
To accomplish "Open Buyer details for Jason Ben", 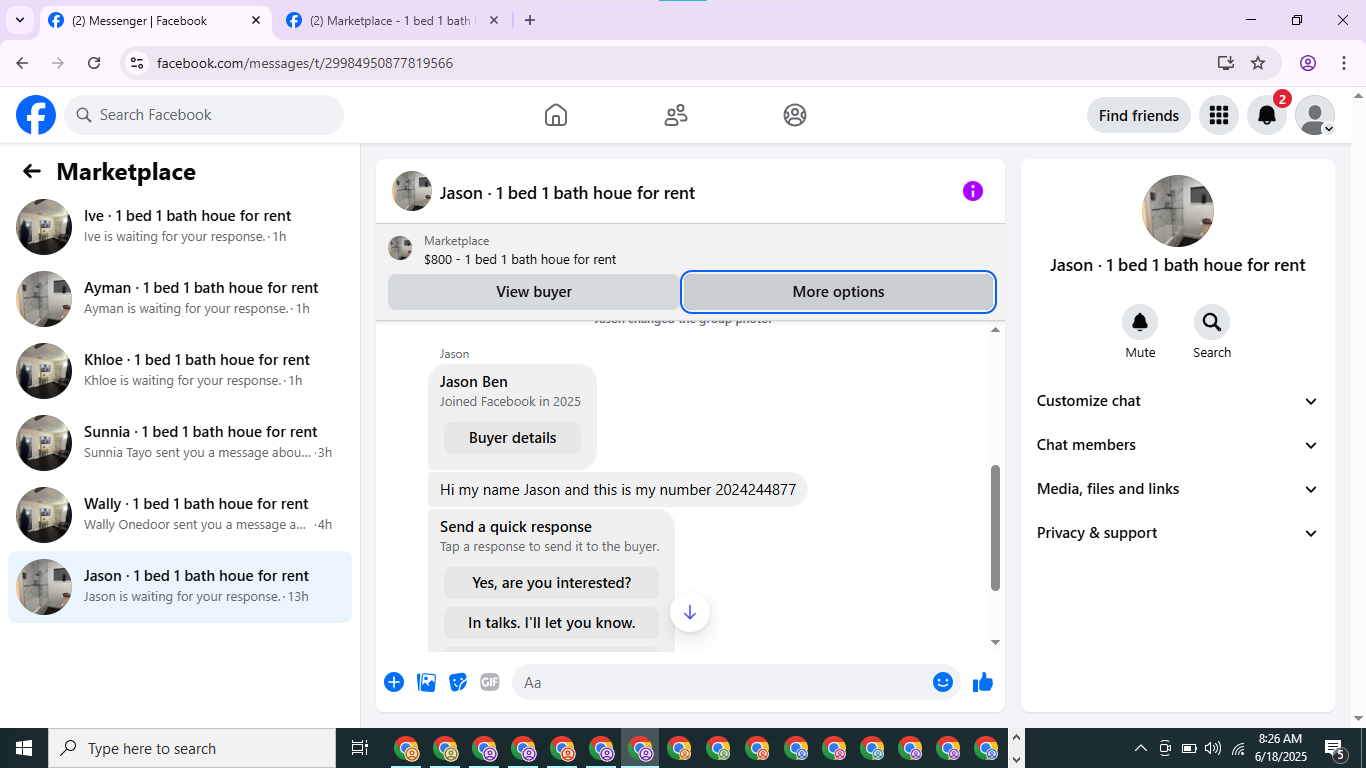I will 512,438.
